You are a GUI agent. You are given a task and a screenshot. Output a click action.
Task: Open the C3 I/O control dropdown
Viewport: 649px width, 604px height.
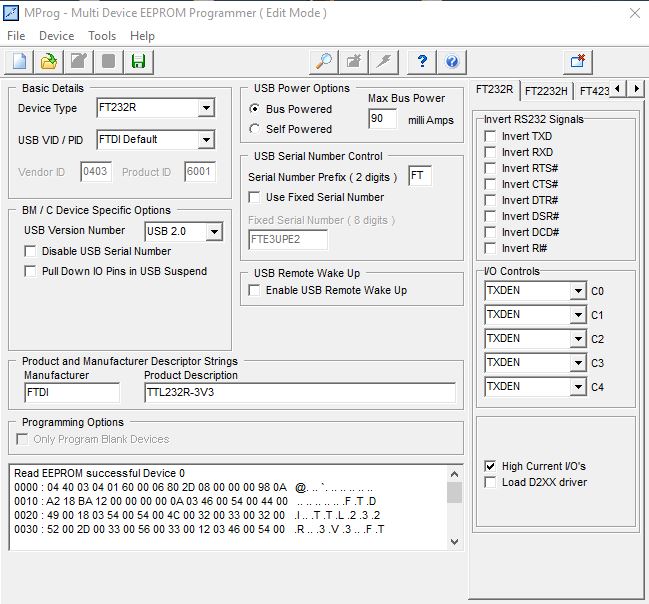coord(577,363)
